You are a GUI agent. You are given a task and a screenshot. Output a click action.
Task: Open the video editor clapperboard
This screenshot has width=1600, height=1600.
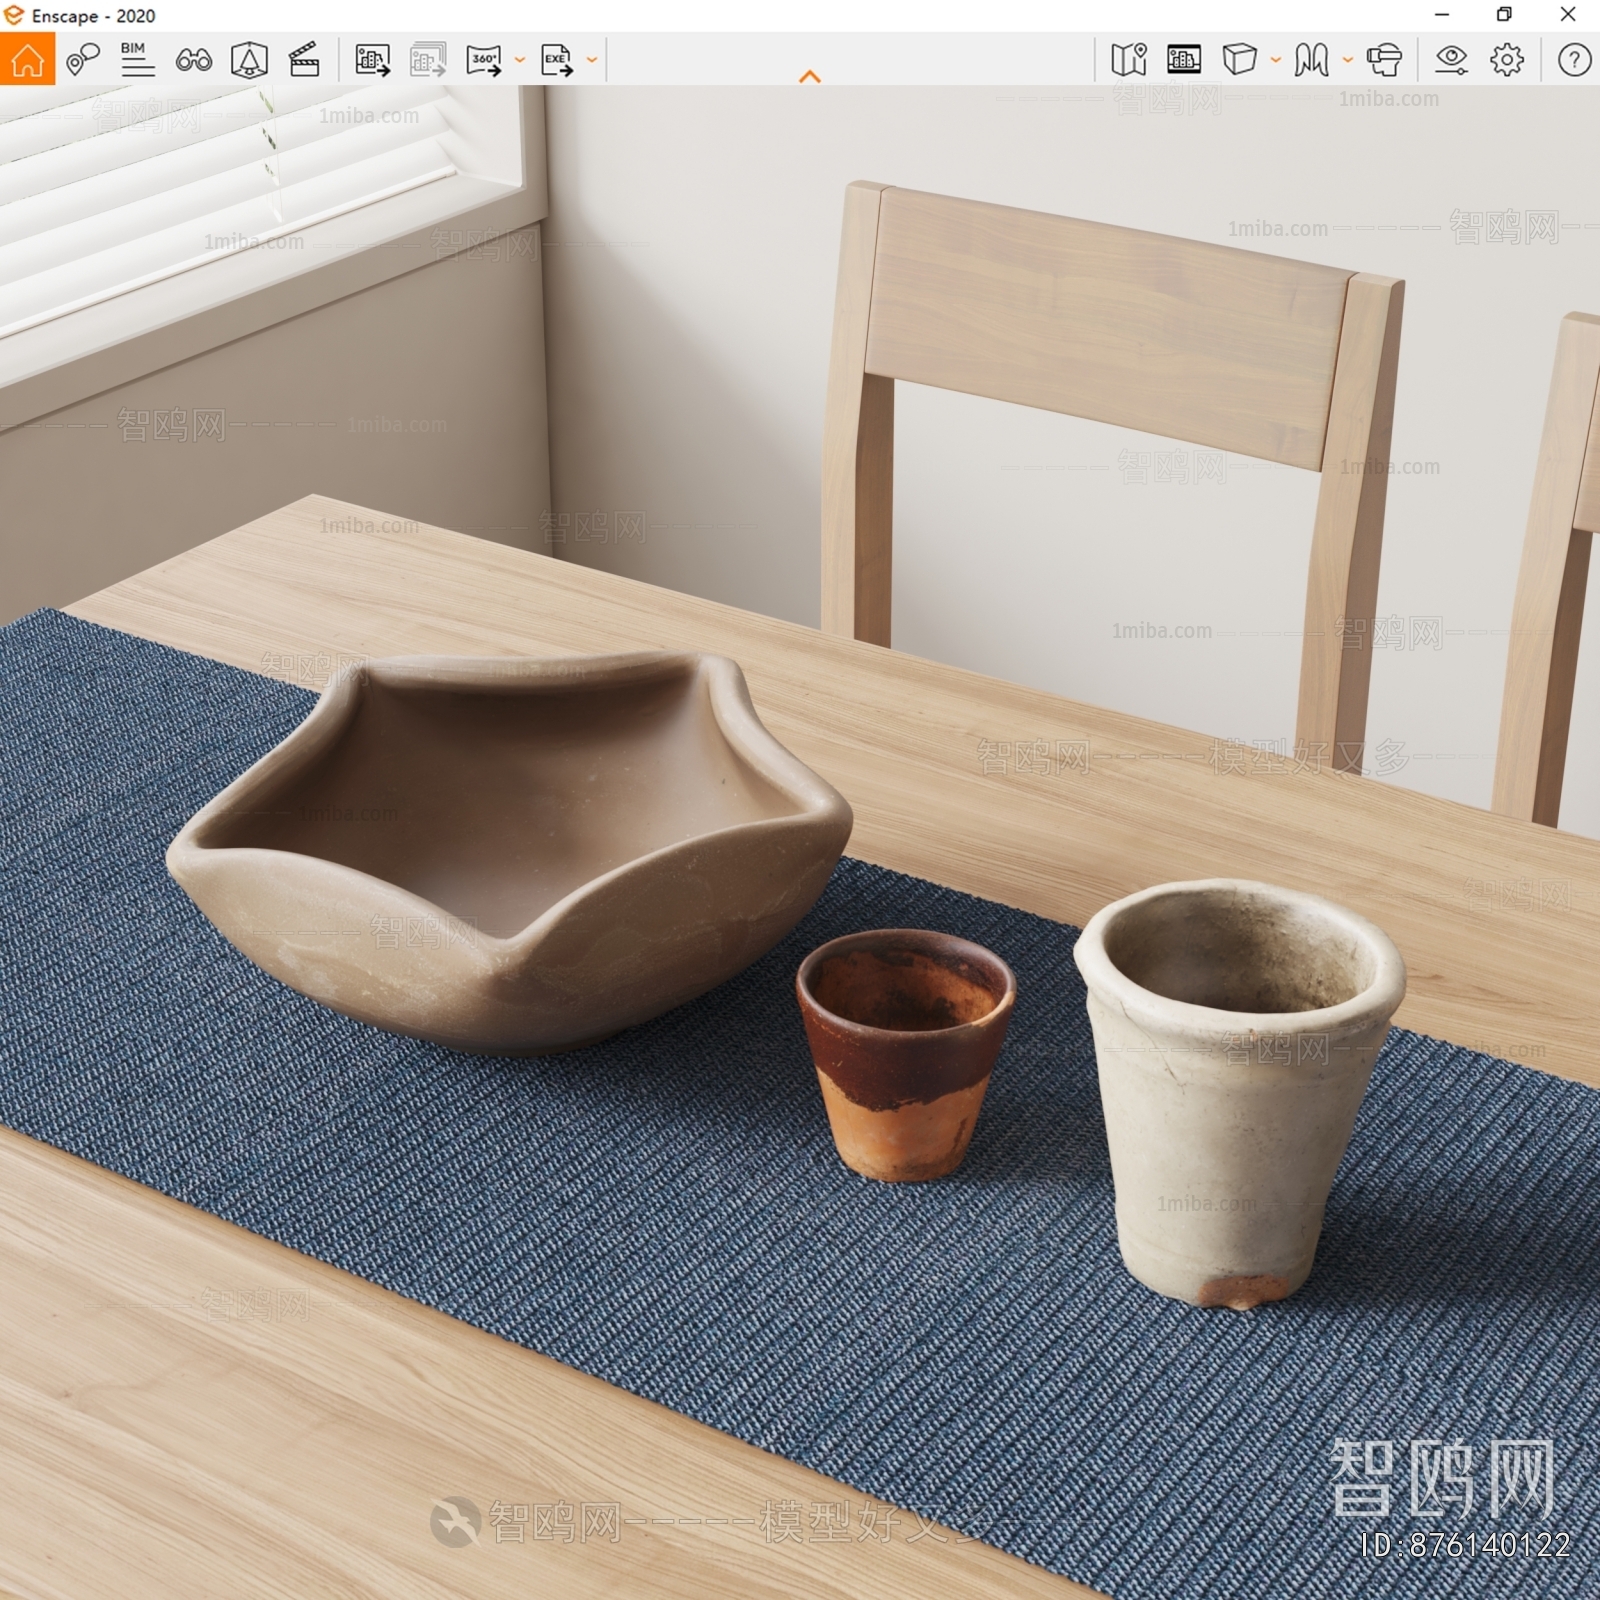click(304, 60)
